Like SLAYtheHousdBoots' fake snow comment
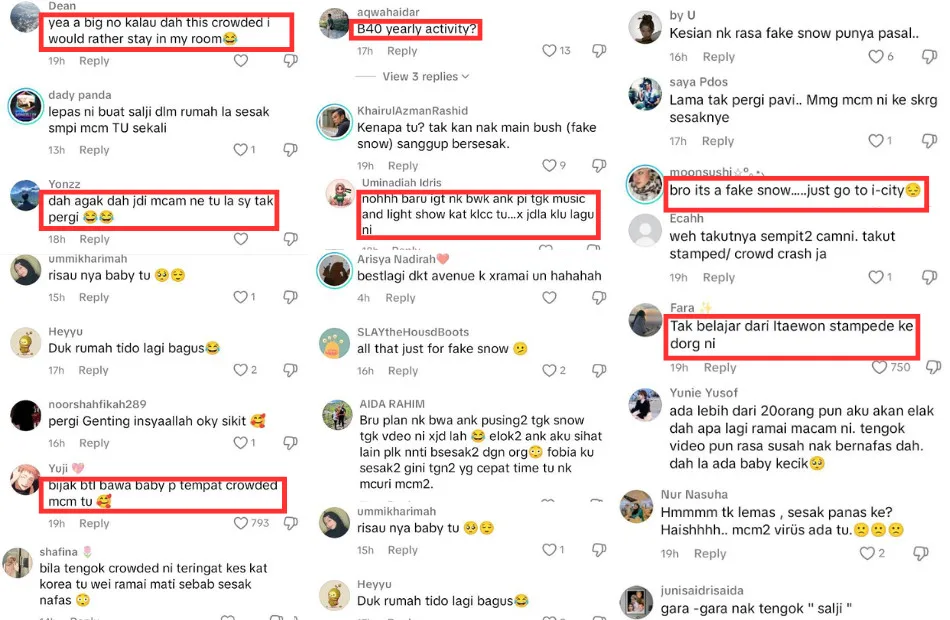The height and width of the screenshot is (620, 950). click(x=548, y=370)
